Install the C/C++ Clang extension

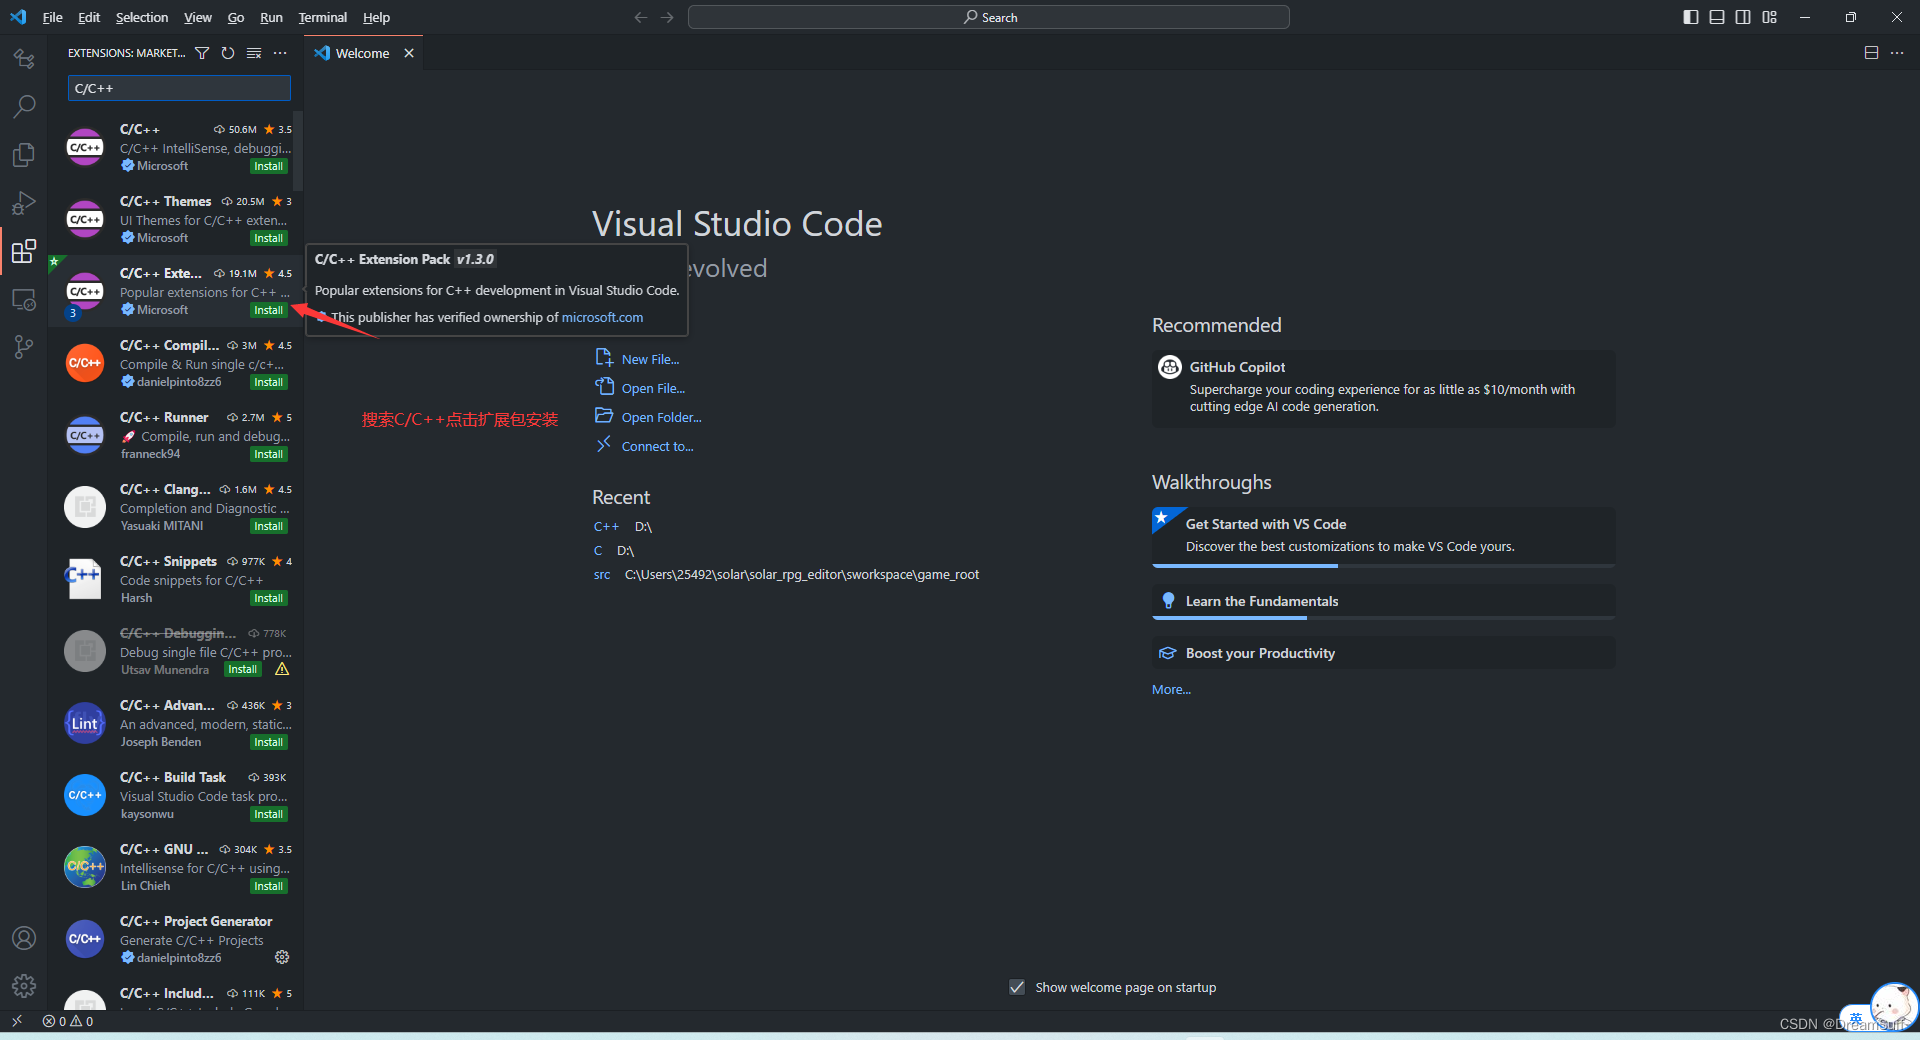[x=268, y=526]
